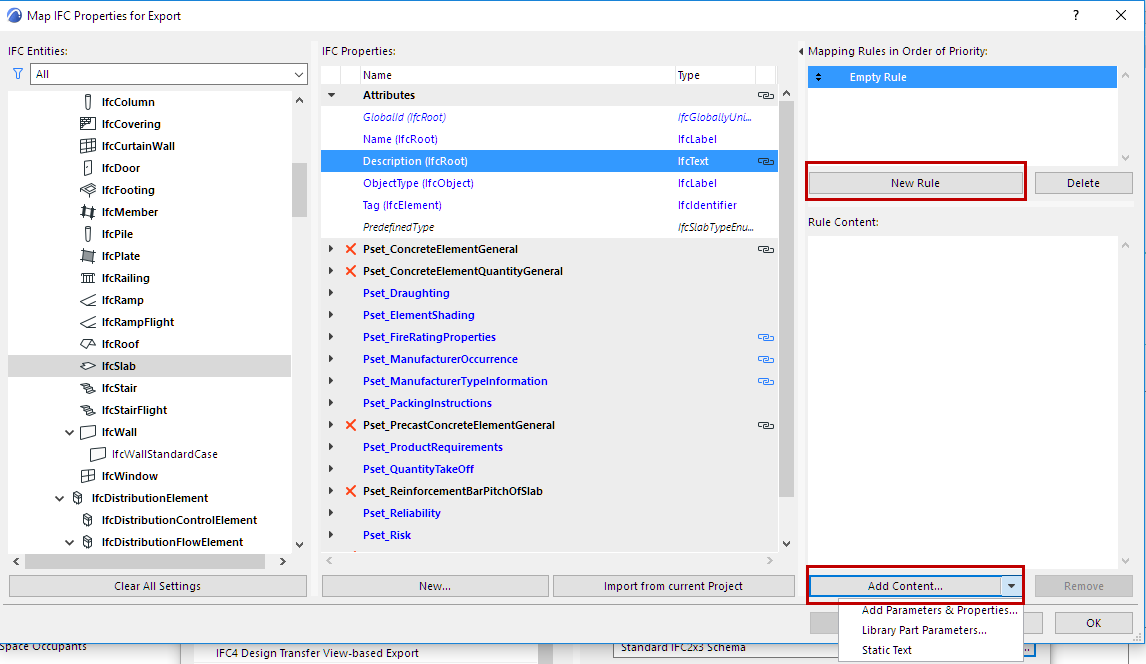Click the IfcStair entity icon
Viewport: 1146px width, 664px height.
[x=88, y=388]
